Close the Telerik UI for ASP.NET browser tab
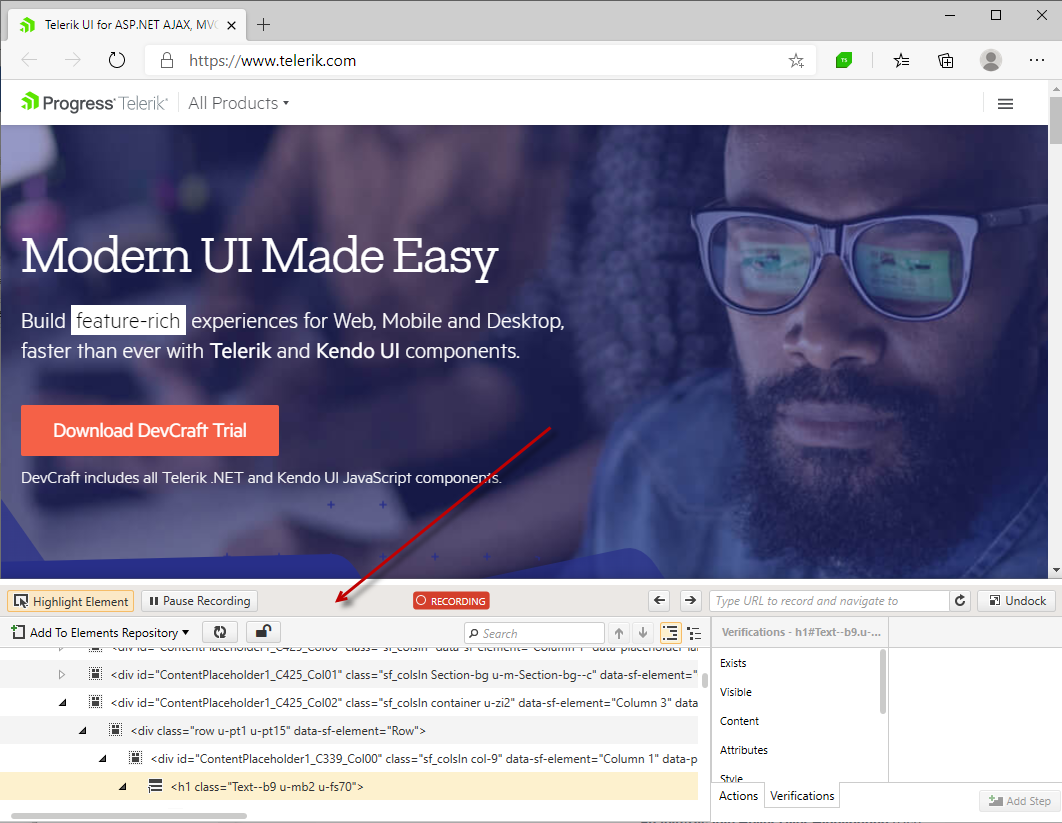 pyautogui.click(x=231, y=26)
